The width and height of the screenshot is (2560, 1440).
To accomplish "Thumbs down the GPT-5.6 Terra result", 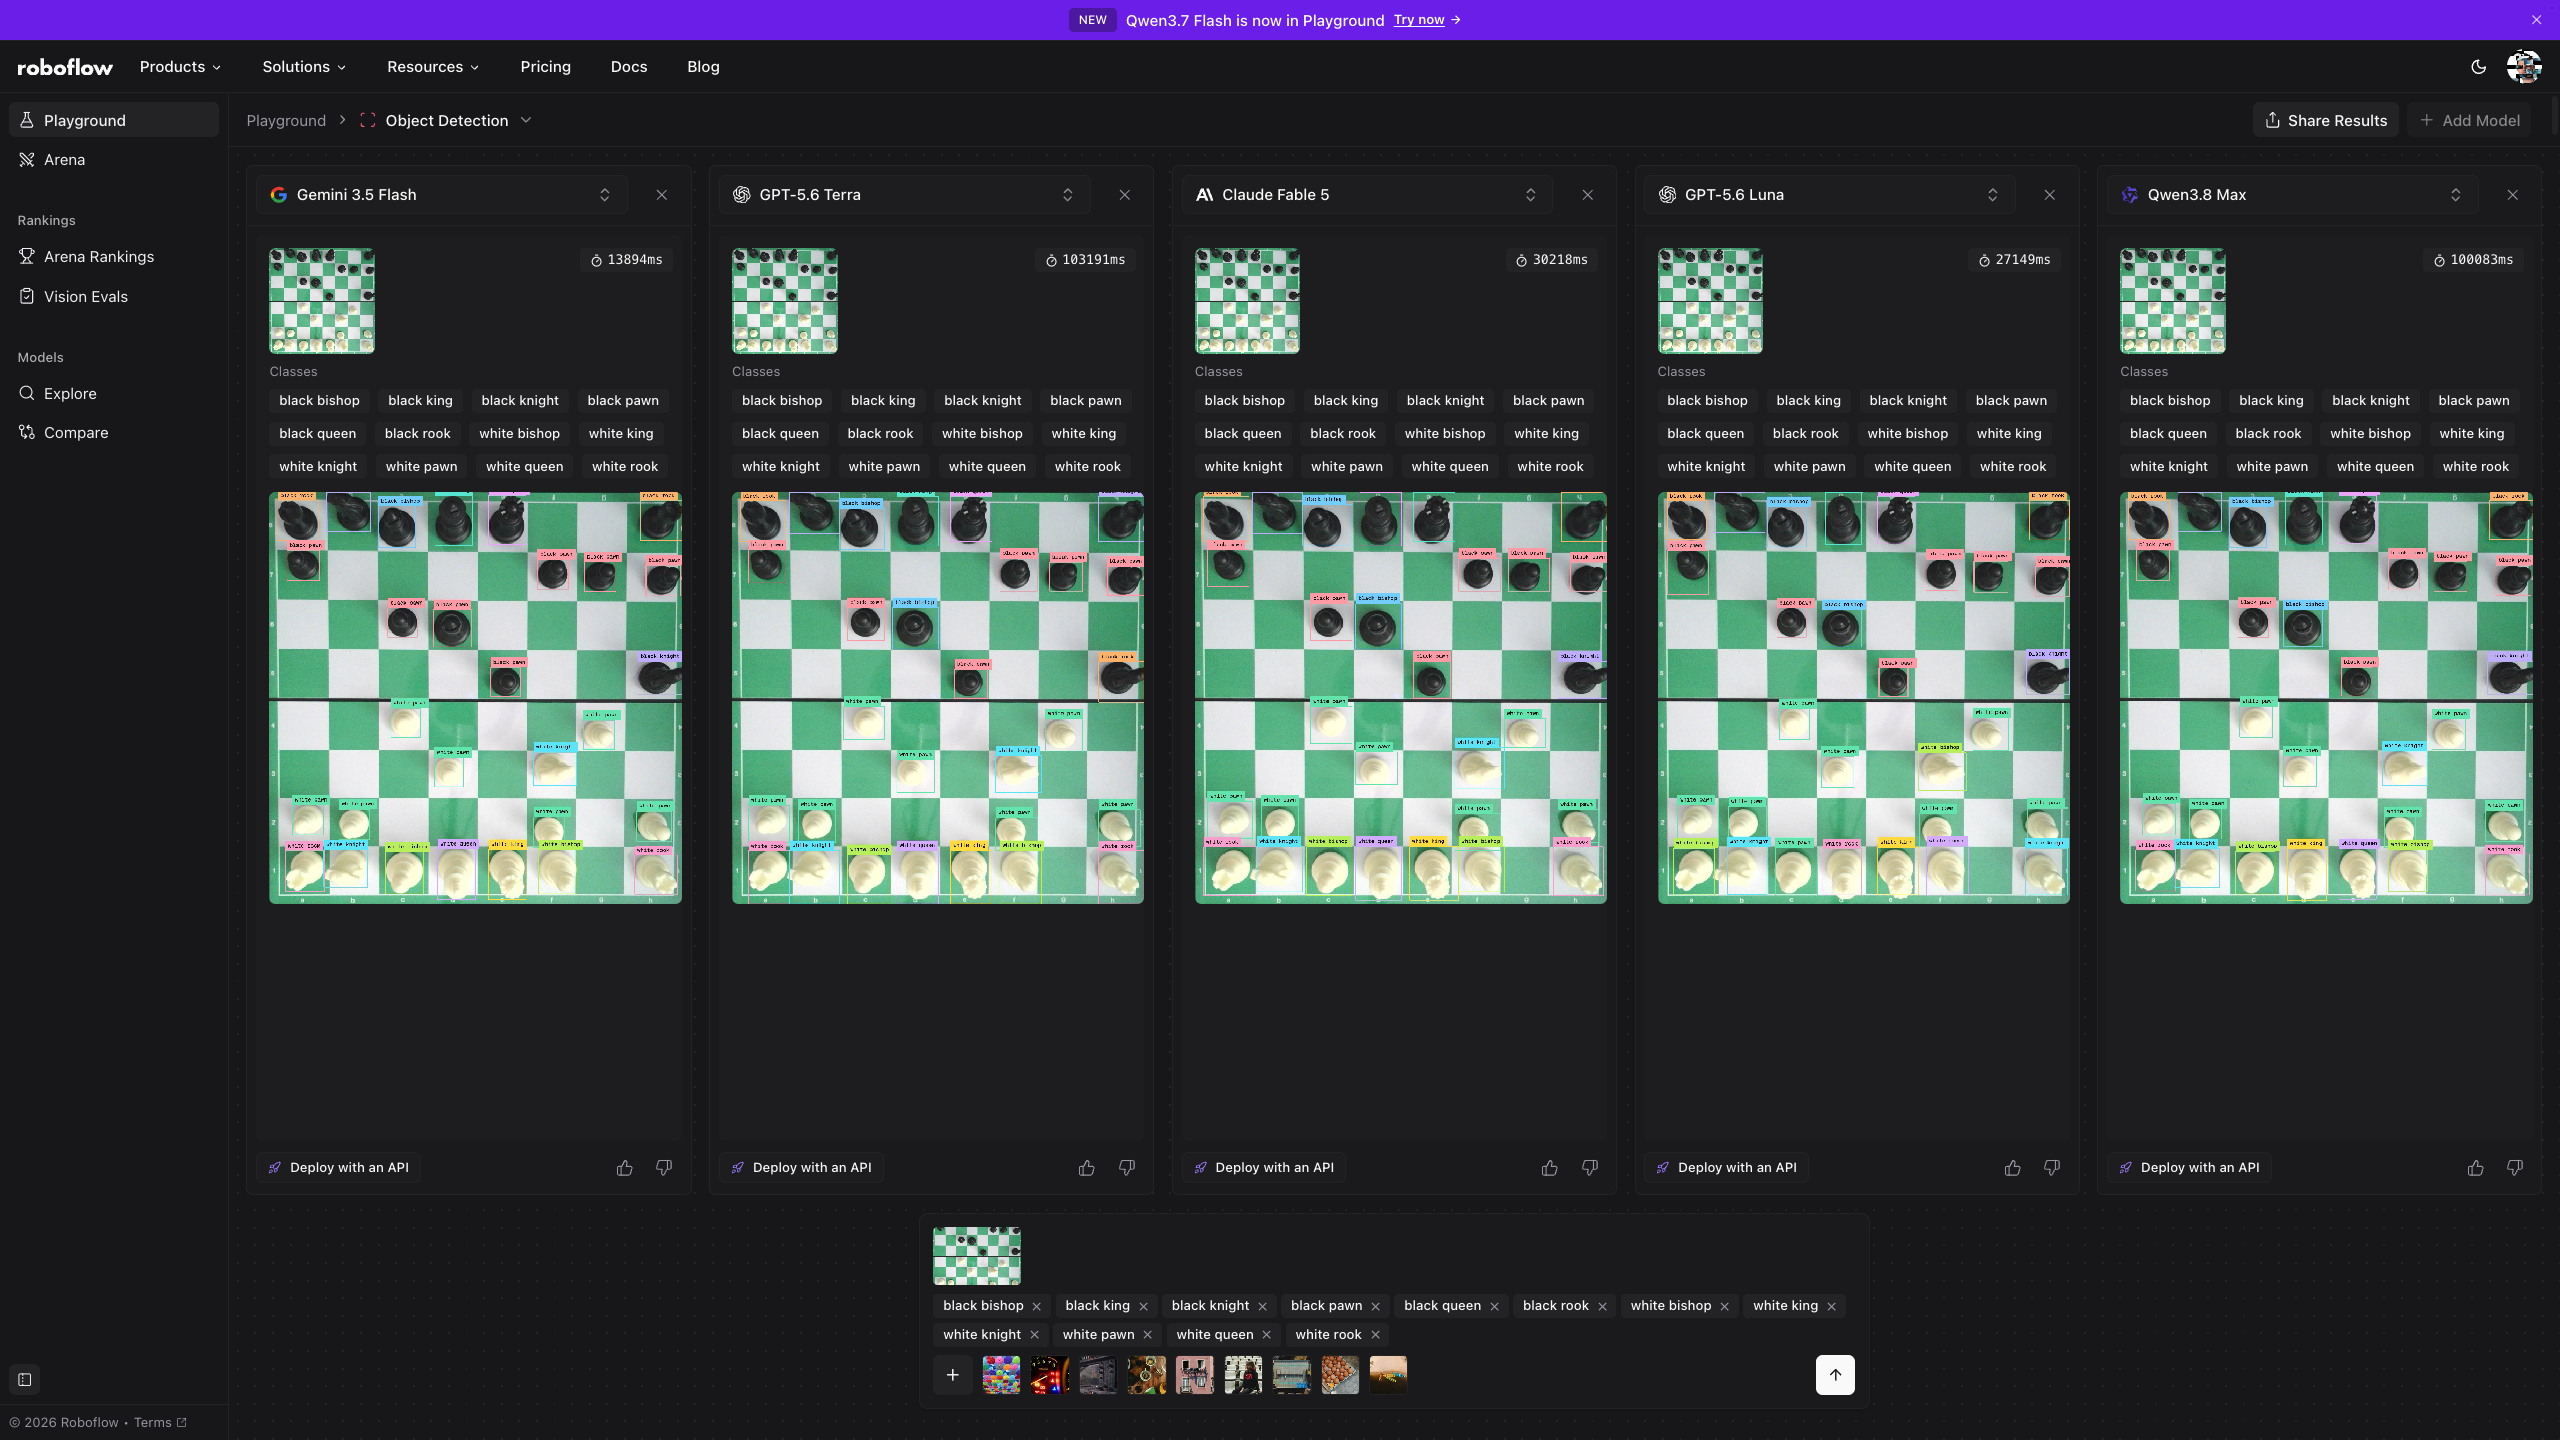I will (1127, 1168).
